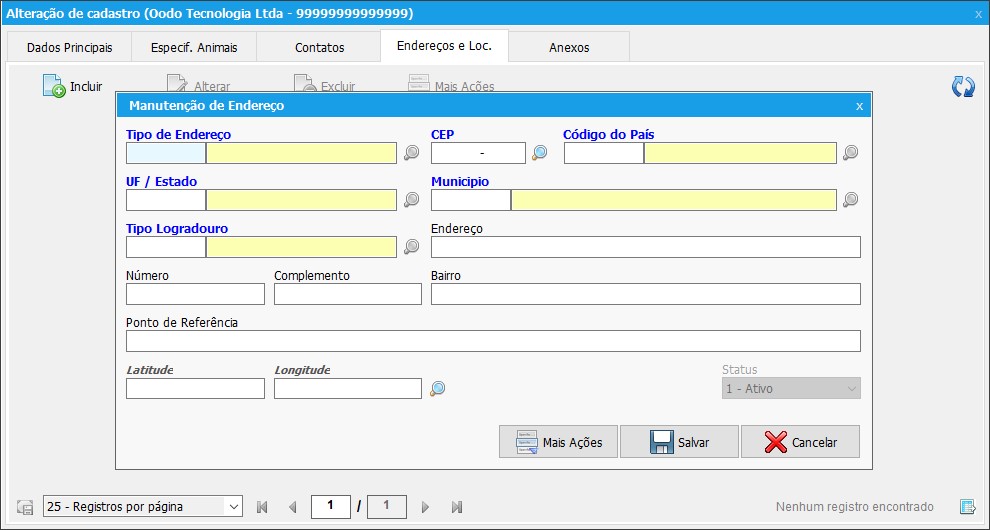Open the Registros por página dropdown

point(143,506)
